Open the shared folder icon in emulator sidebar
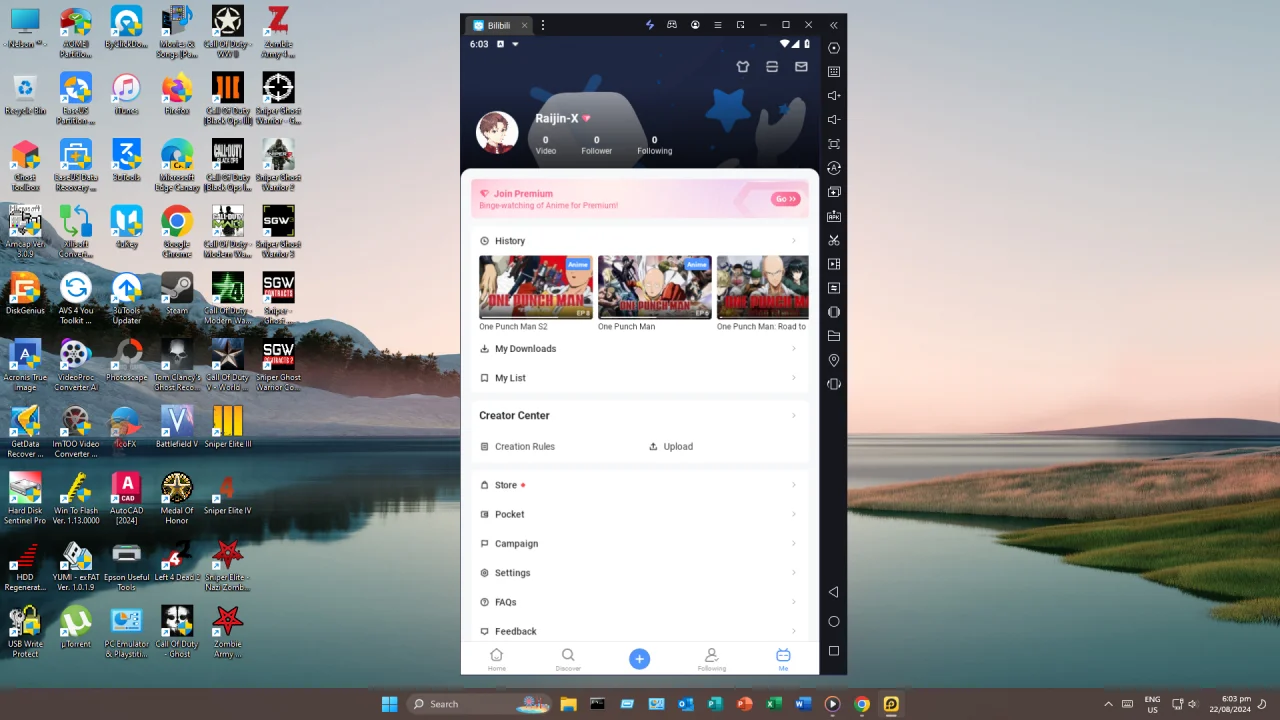 [834, 336]
